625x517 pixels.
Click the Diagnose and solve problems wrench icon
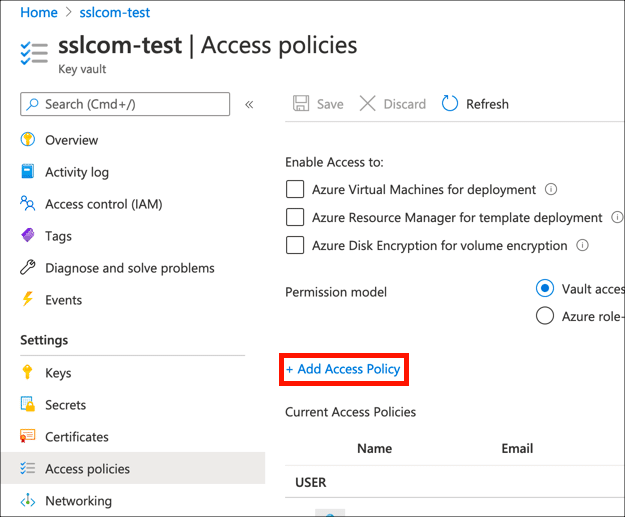[27, 268]
